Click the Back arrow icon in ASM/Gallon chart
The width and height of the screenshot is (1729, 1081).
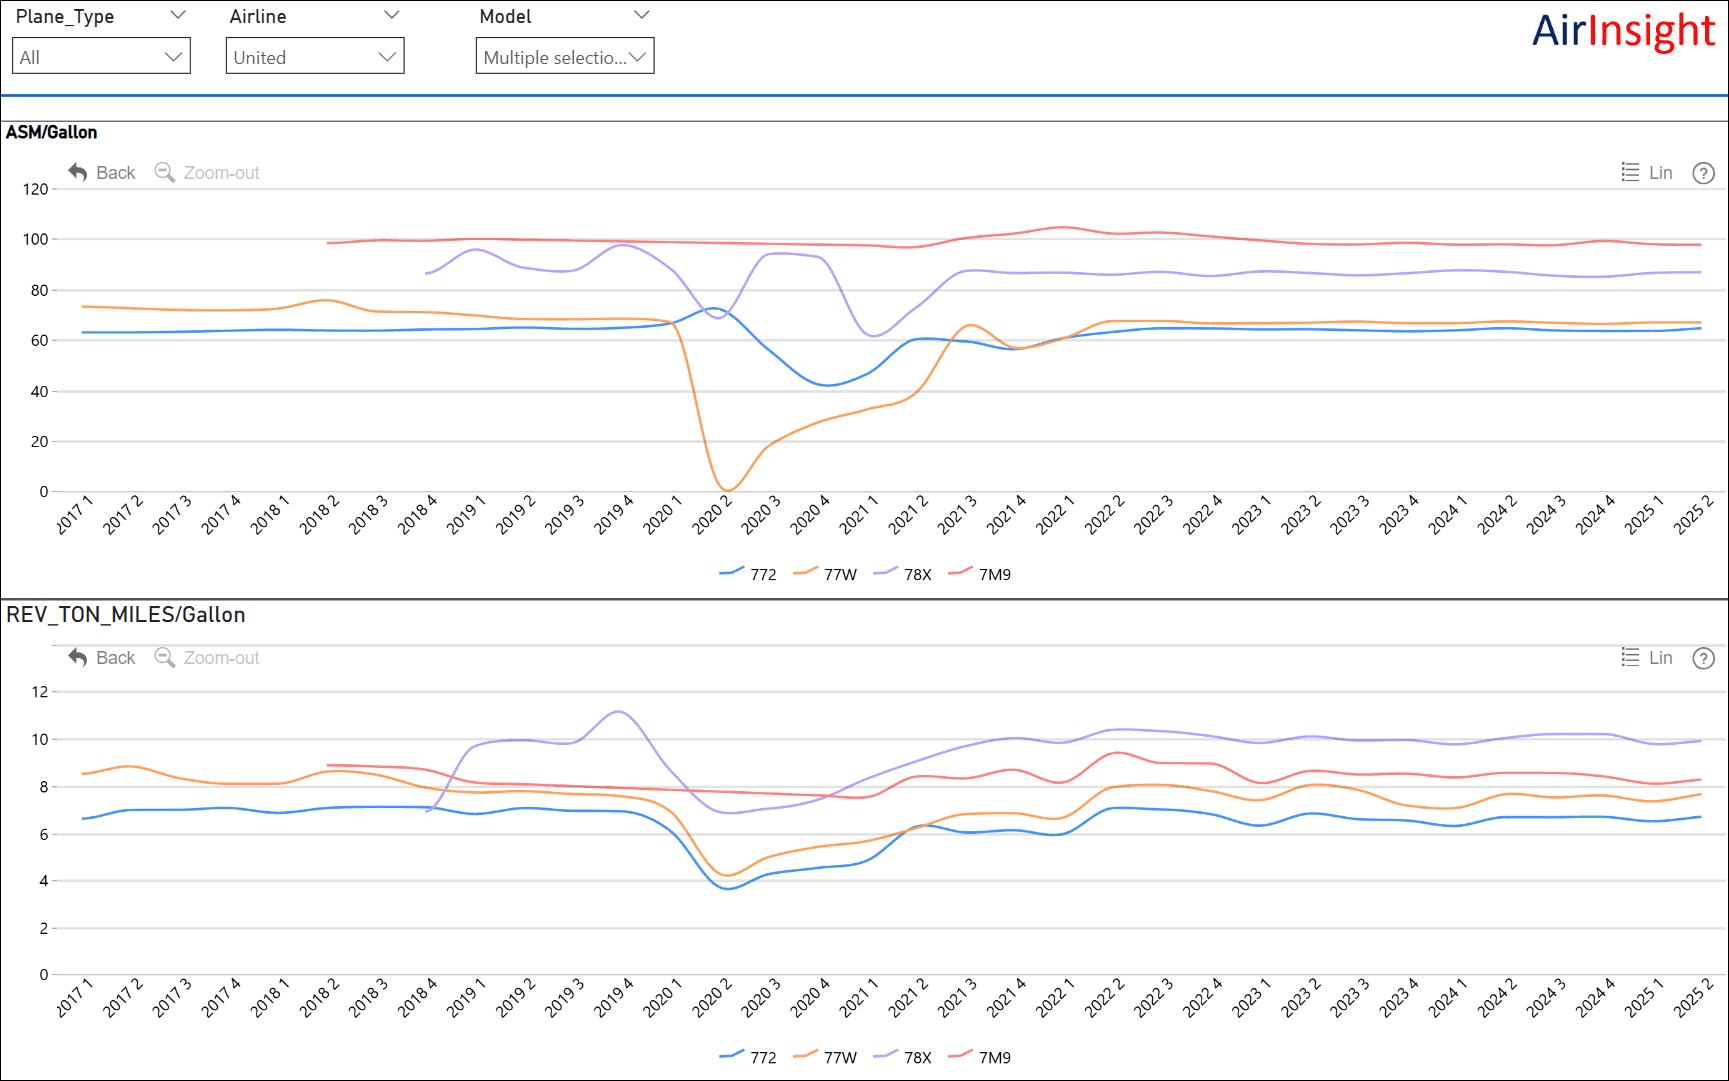[78, 172]
